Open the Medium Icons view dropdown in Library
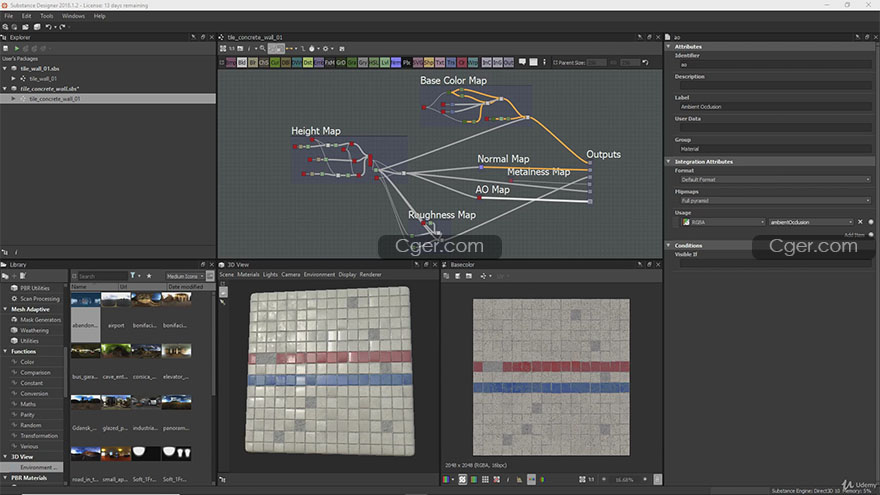Viewport: 880px width, 495px height. point(185,276)
